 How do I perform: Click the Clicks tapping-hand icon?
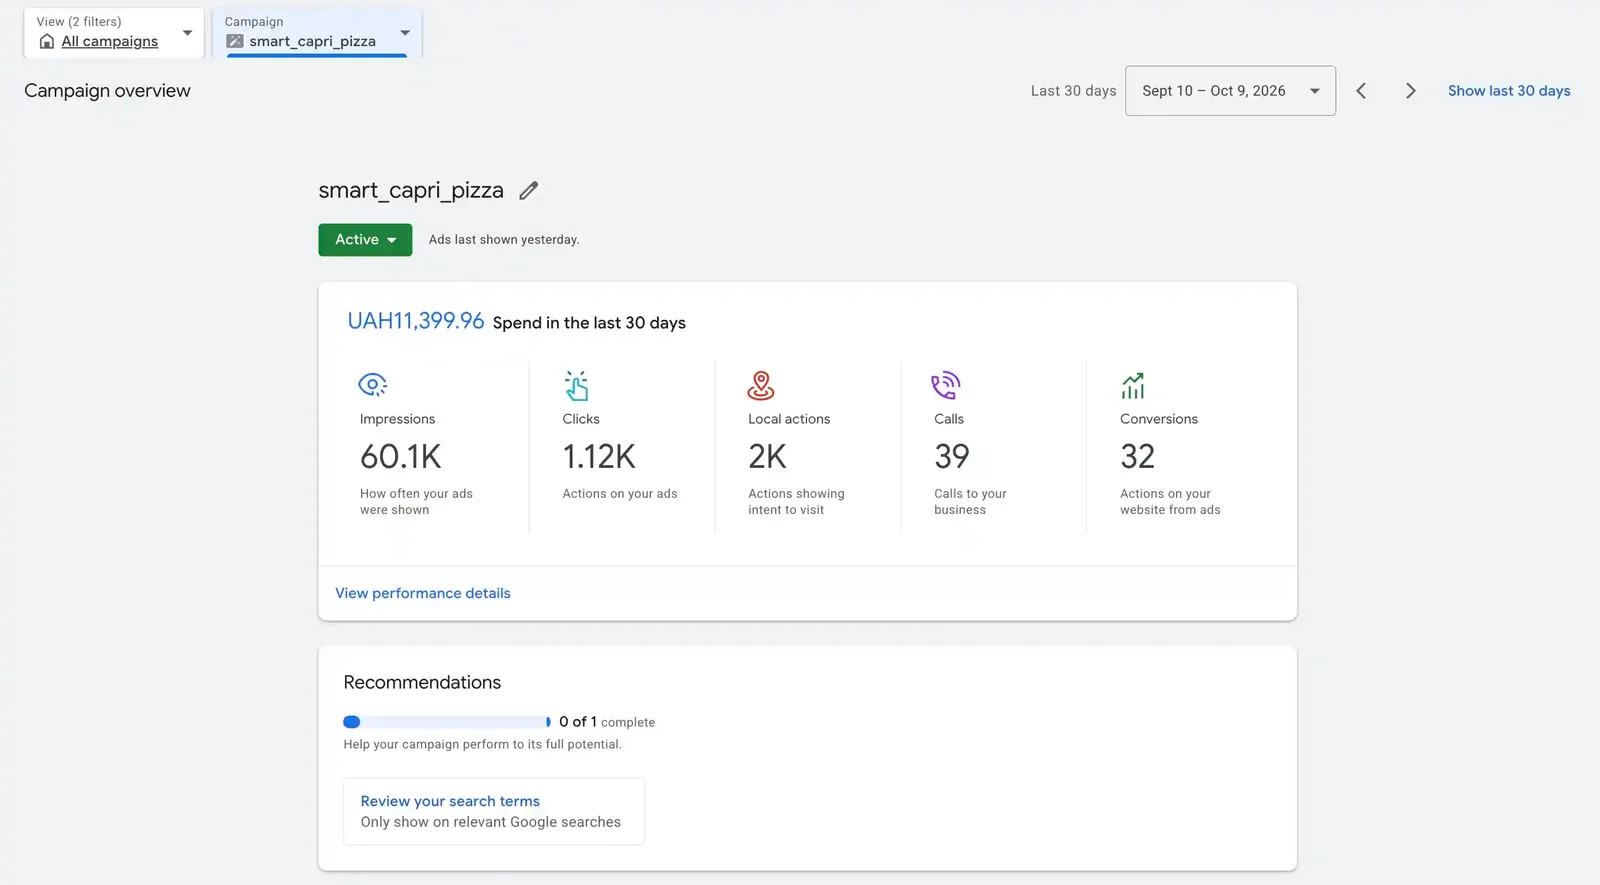pyautogui.click(x=576, y=385)
